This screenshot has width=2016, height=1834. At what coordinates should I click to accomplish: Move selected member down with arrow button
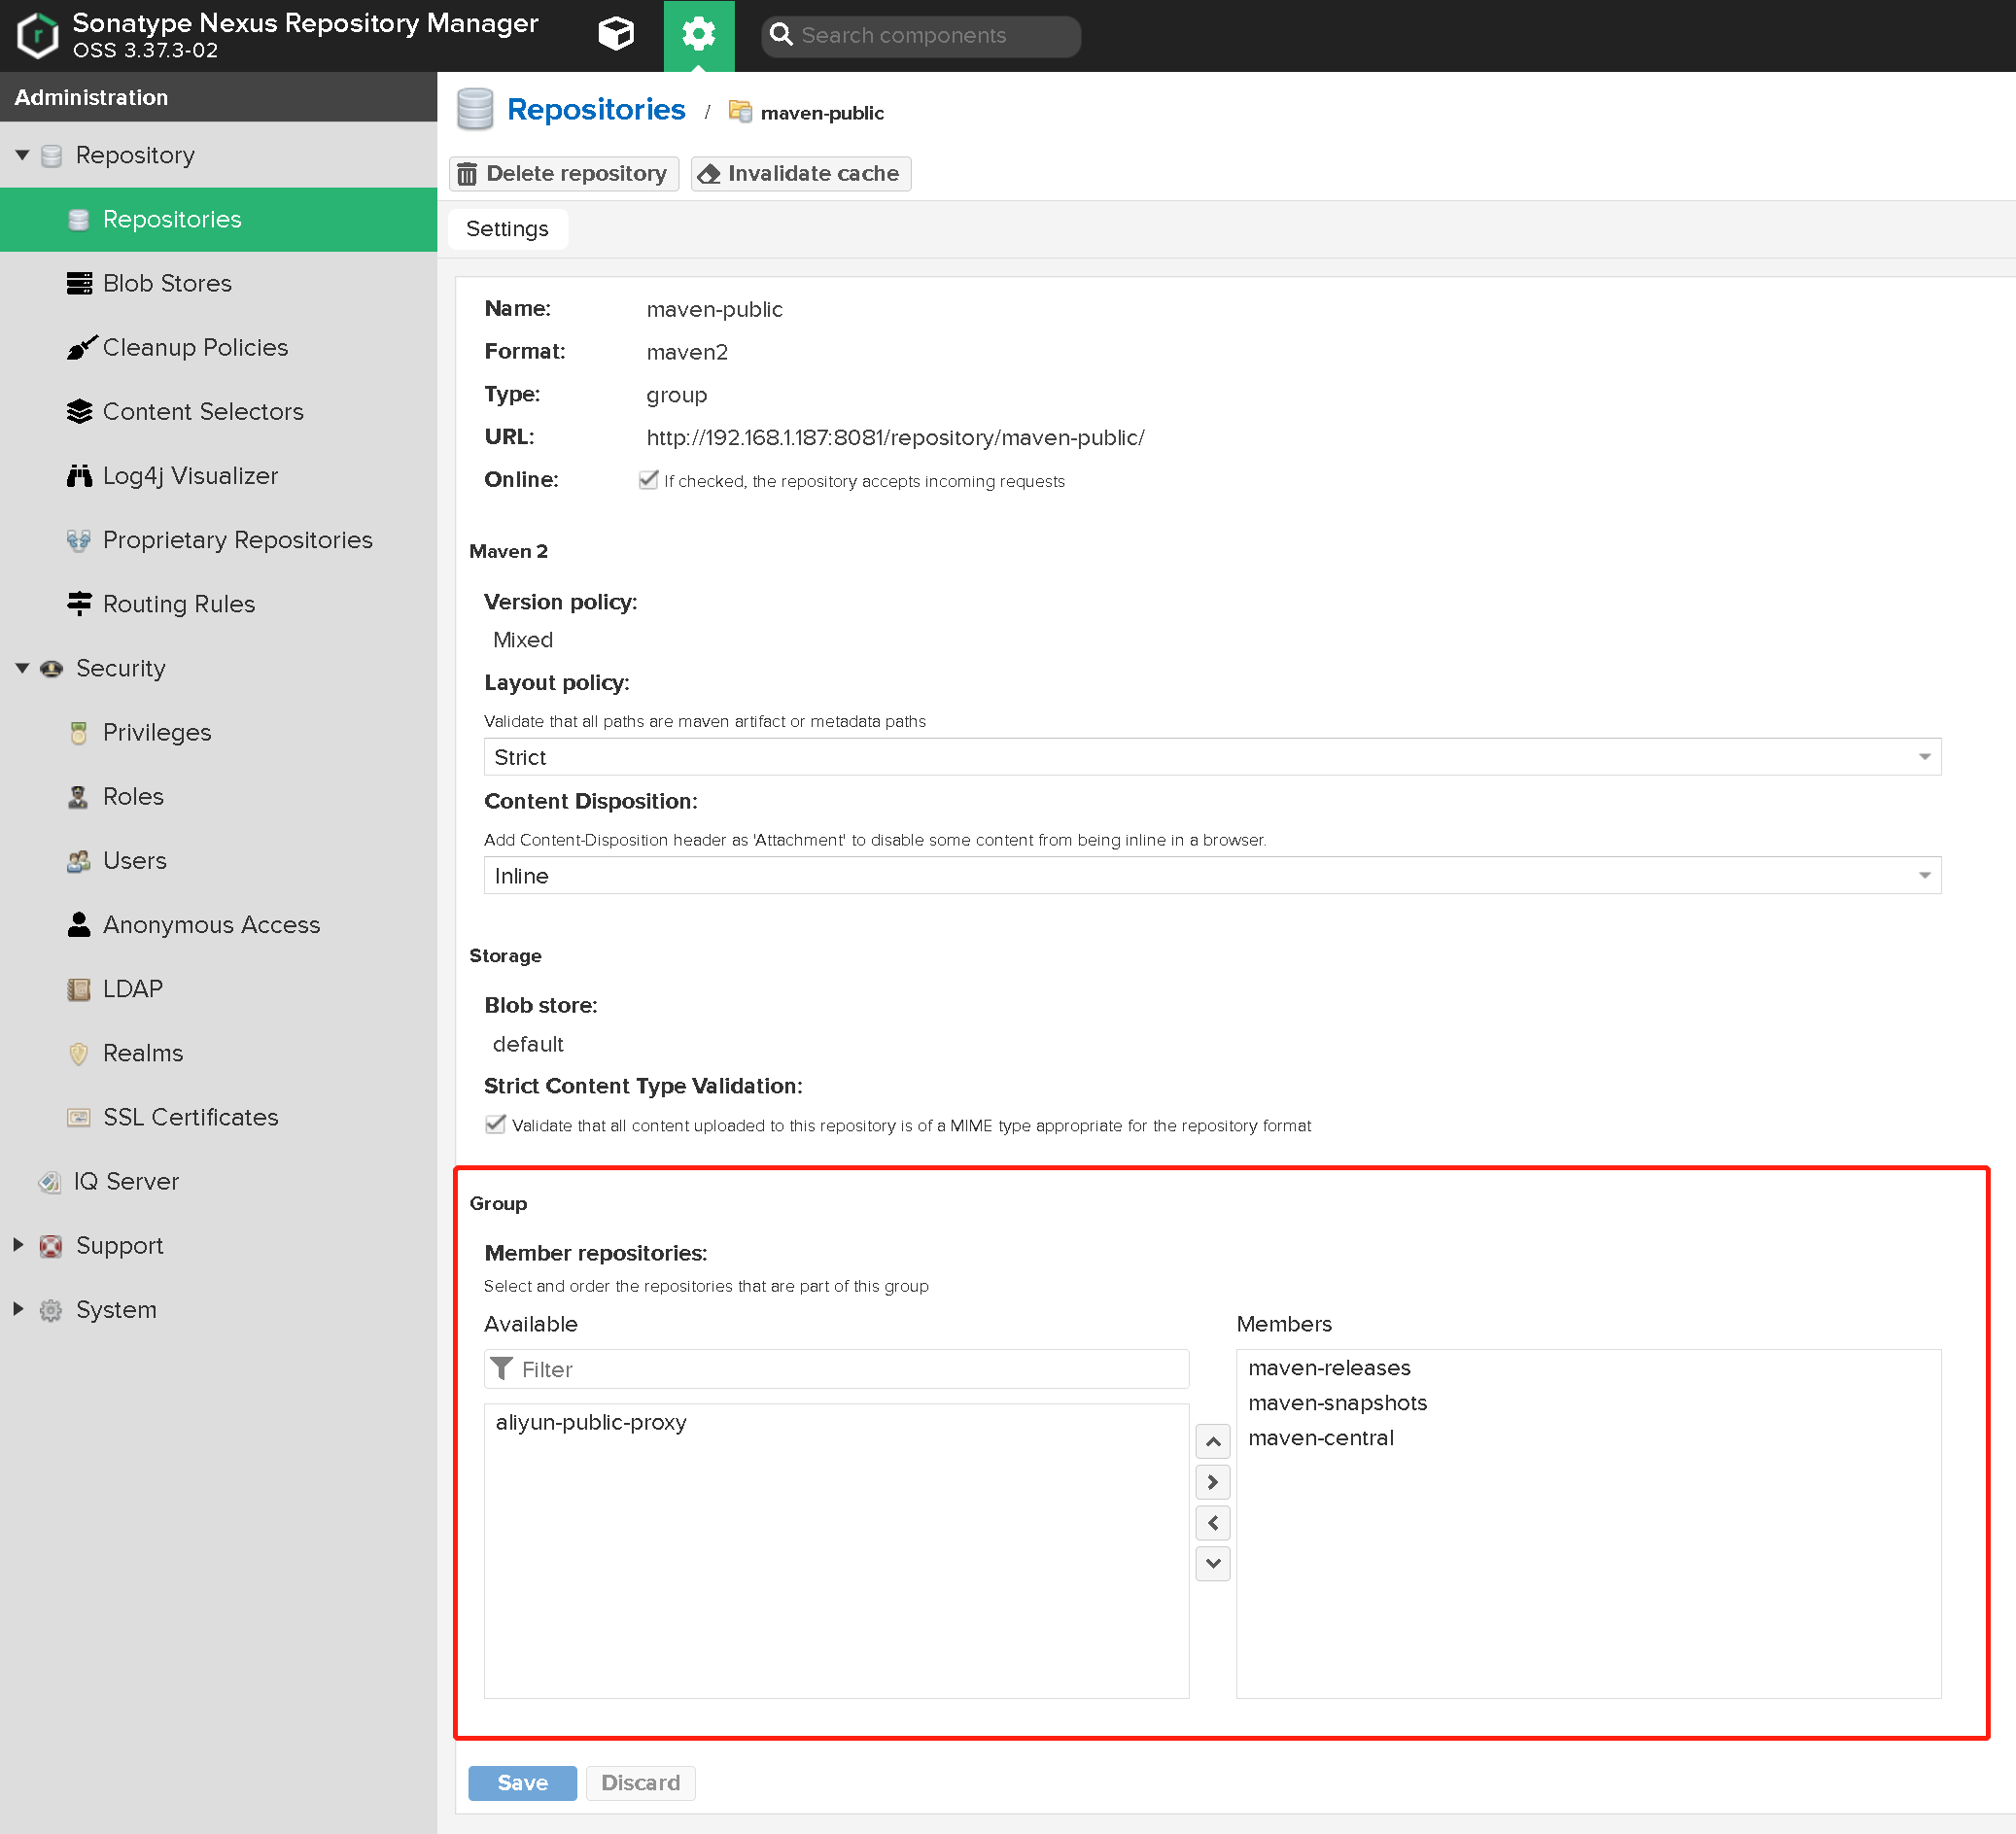pyautogui.click(x=1212, y=1563)
